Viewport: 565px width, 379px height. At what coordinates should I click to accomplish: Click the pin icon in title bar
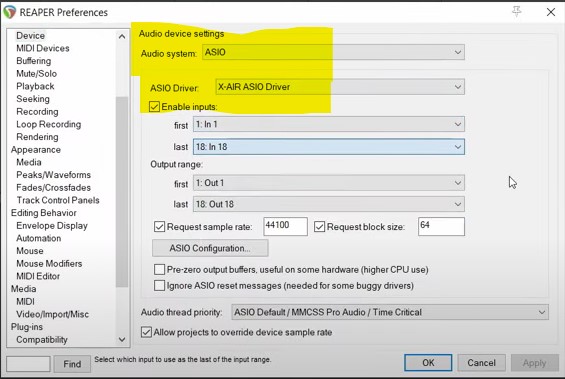[516, 12]
